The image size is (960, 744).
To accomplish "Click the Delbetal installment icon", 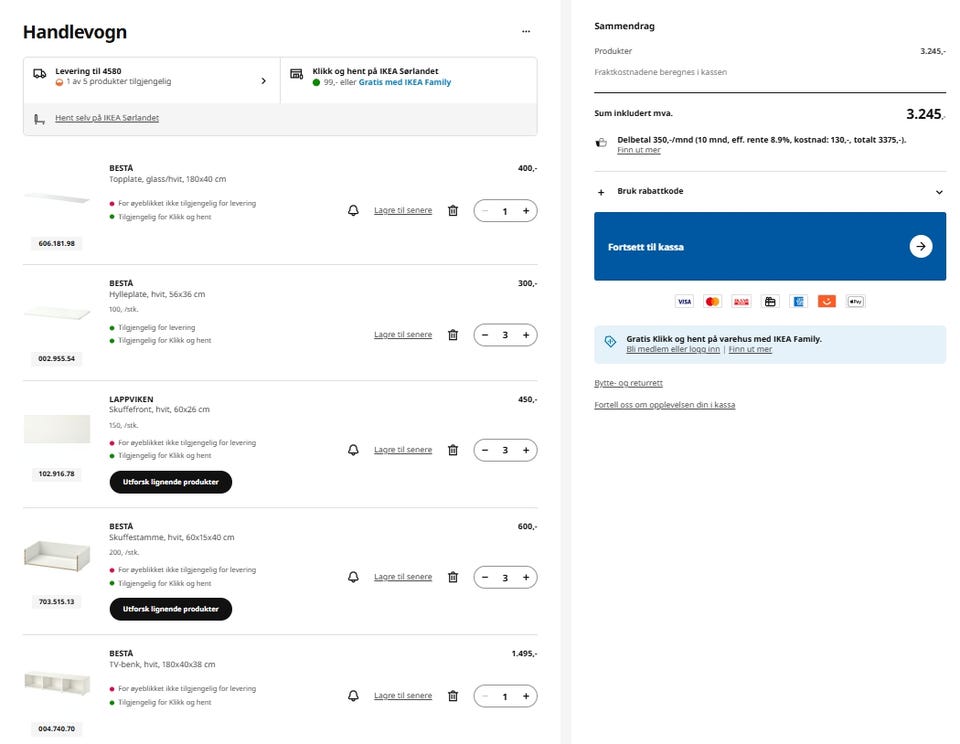I will [x=601, y=143].
